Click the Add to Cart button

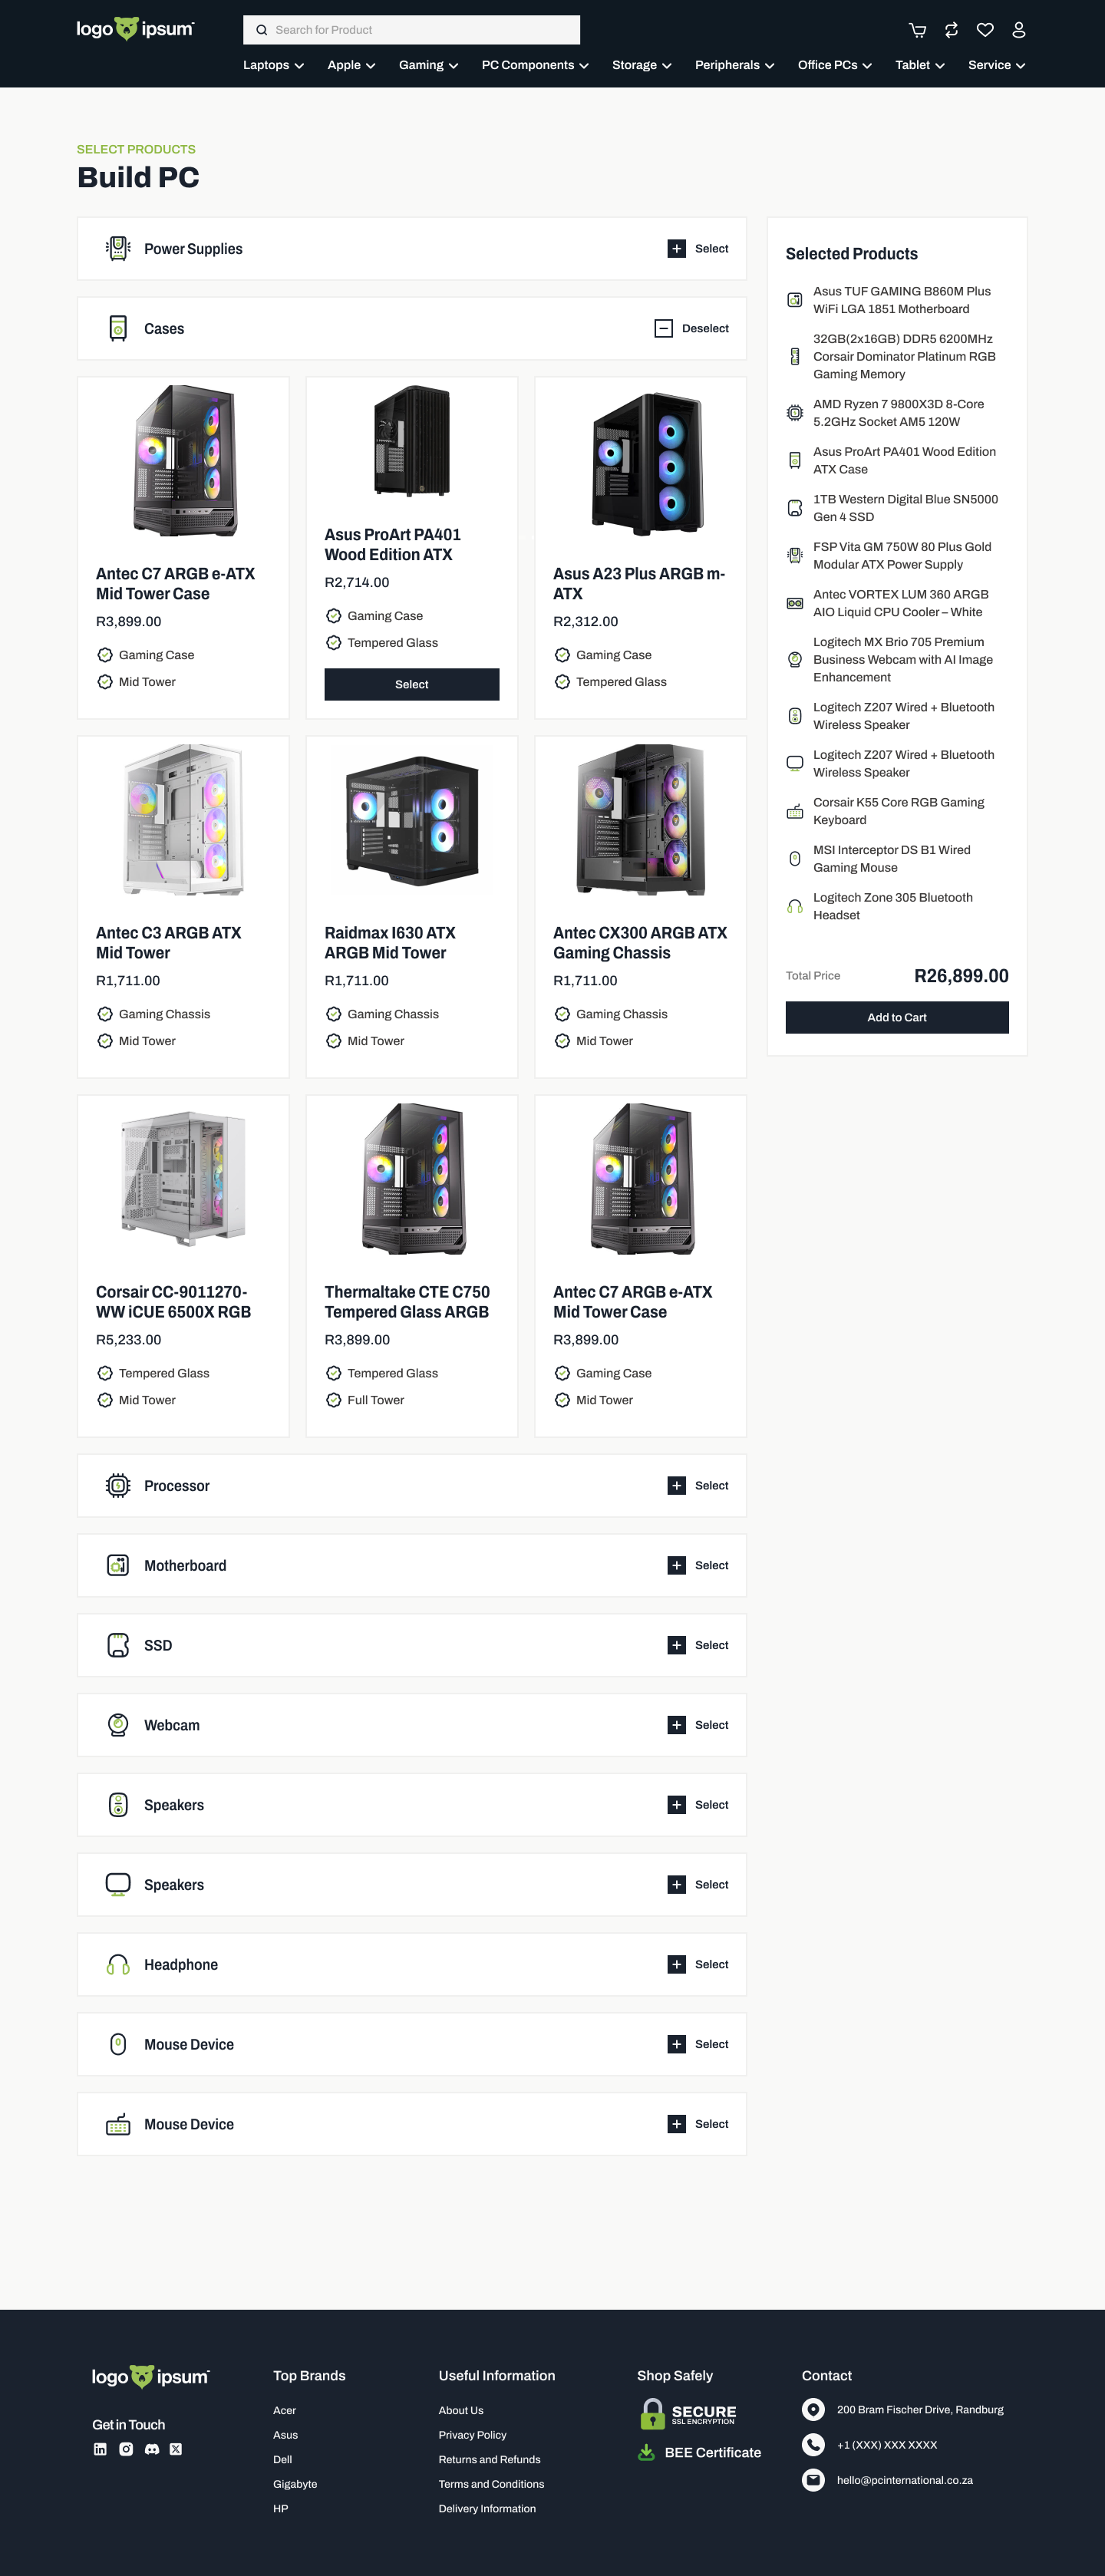pos(897,1017)
